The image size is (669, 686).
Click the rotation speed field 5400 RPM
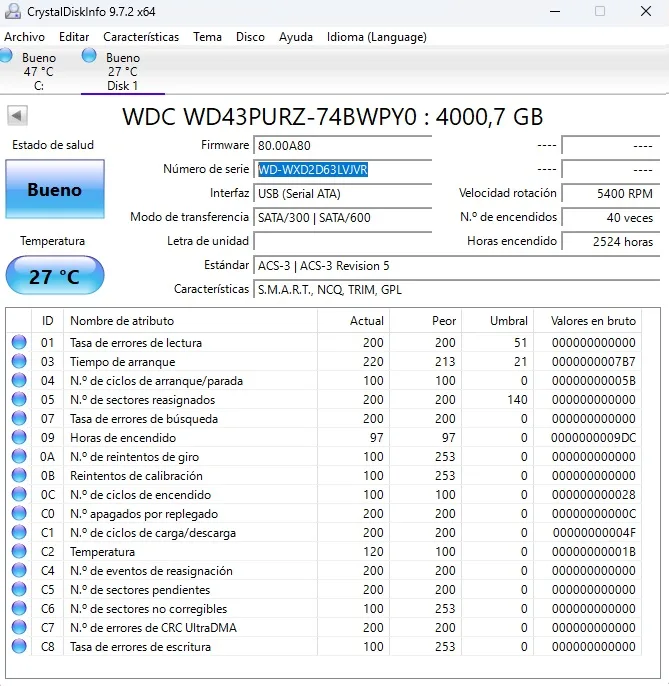[x=611, y=193]
